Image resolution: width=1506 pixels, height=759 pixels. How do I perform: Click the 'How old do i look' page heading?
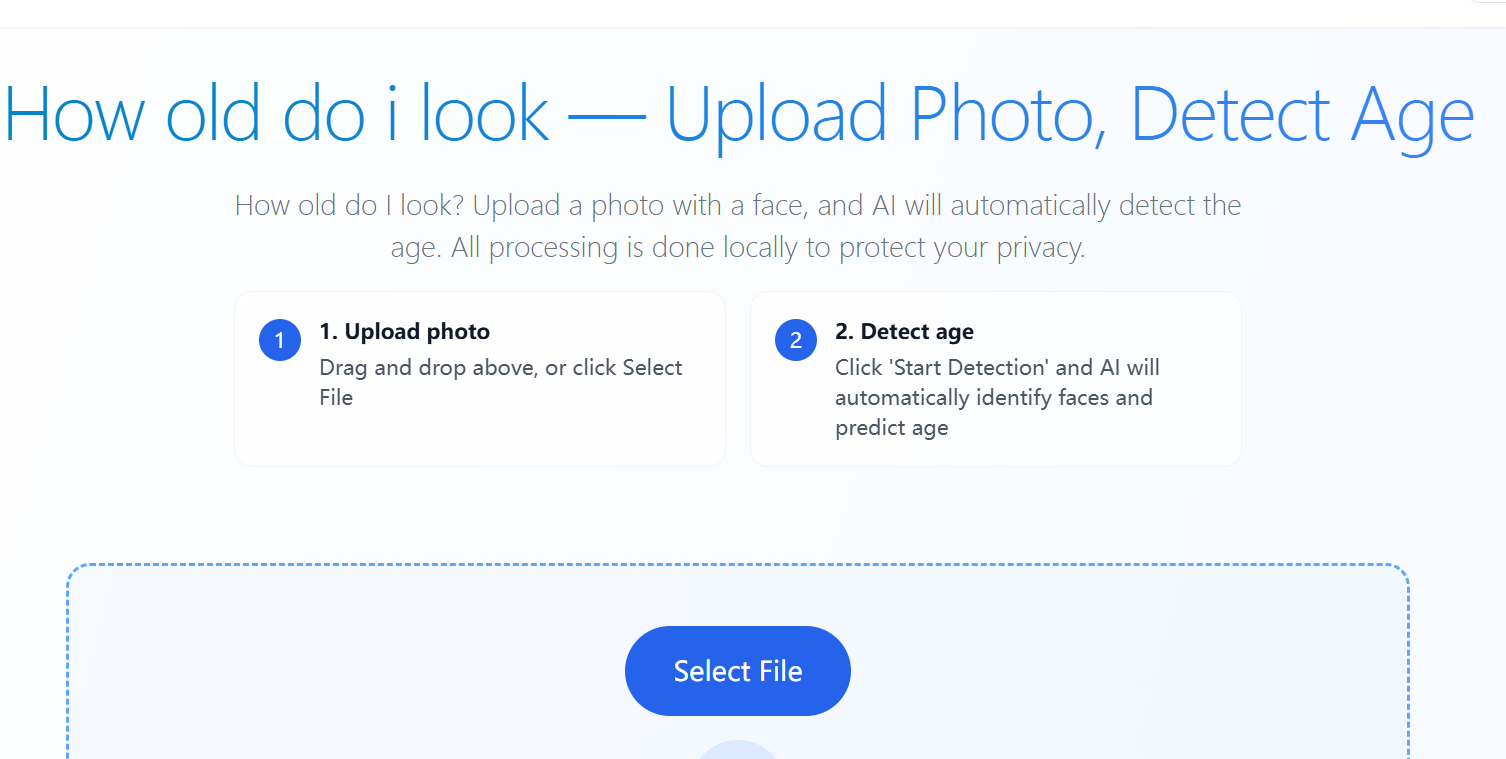[x=737, y=113]
